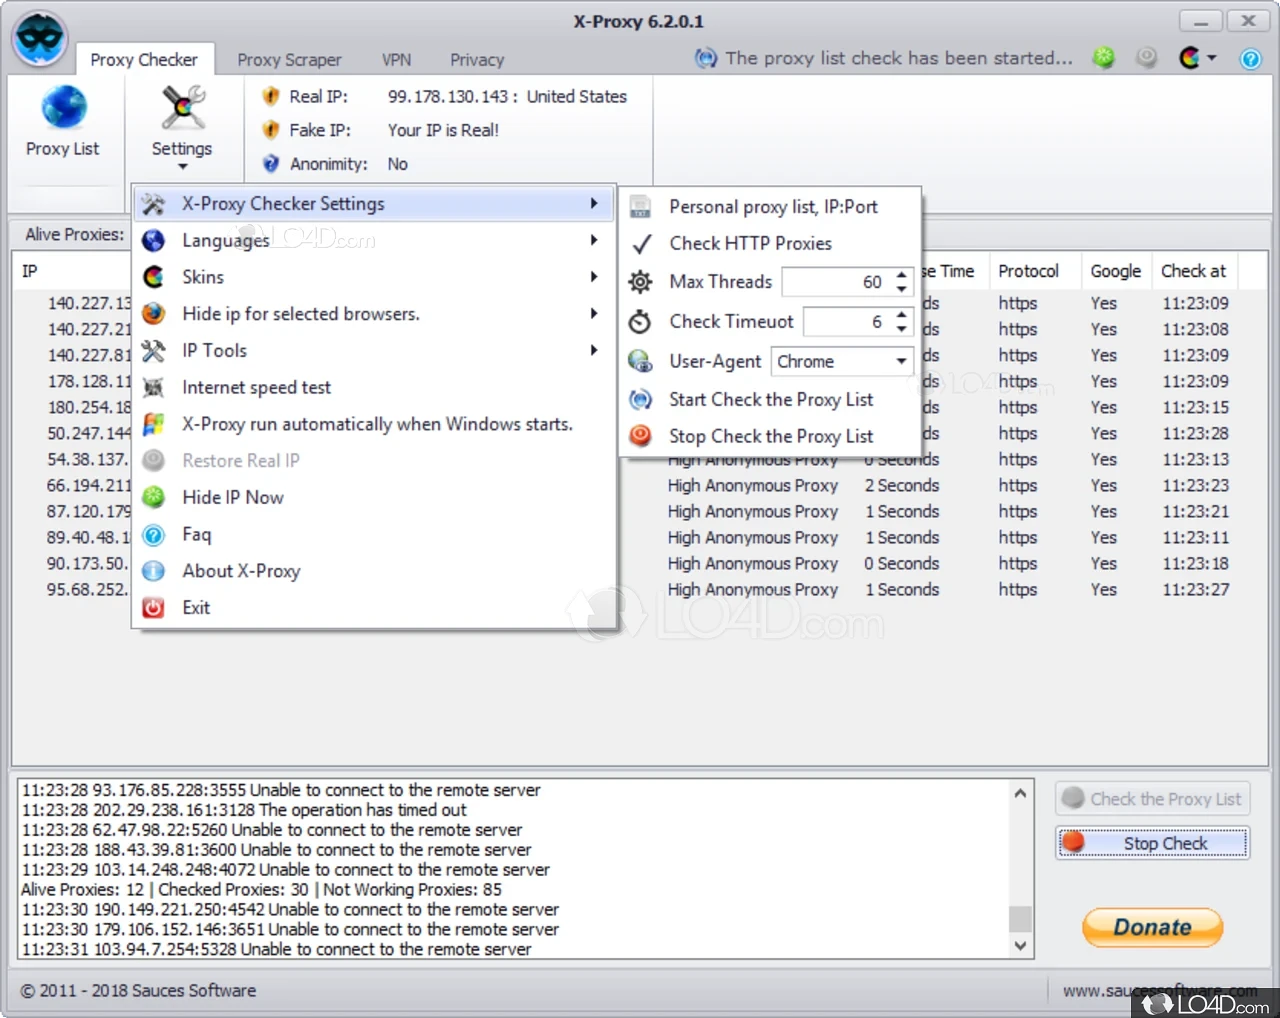Click the red Exit power icon
1280x1018 pixels.
click(153, 607)
